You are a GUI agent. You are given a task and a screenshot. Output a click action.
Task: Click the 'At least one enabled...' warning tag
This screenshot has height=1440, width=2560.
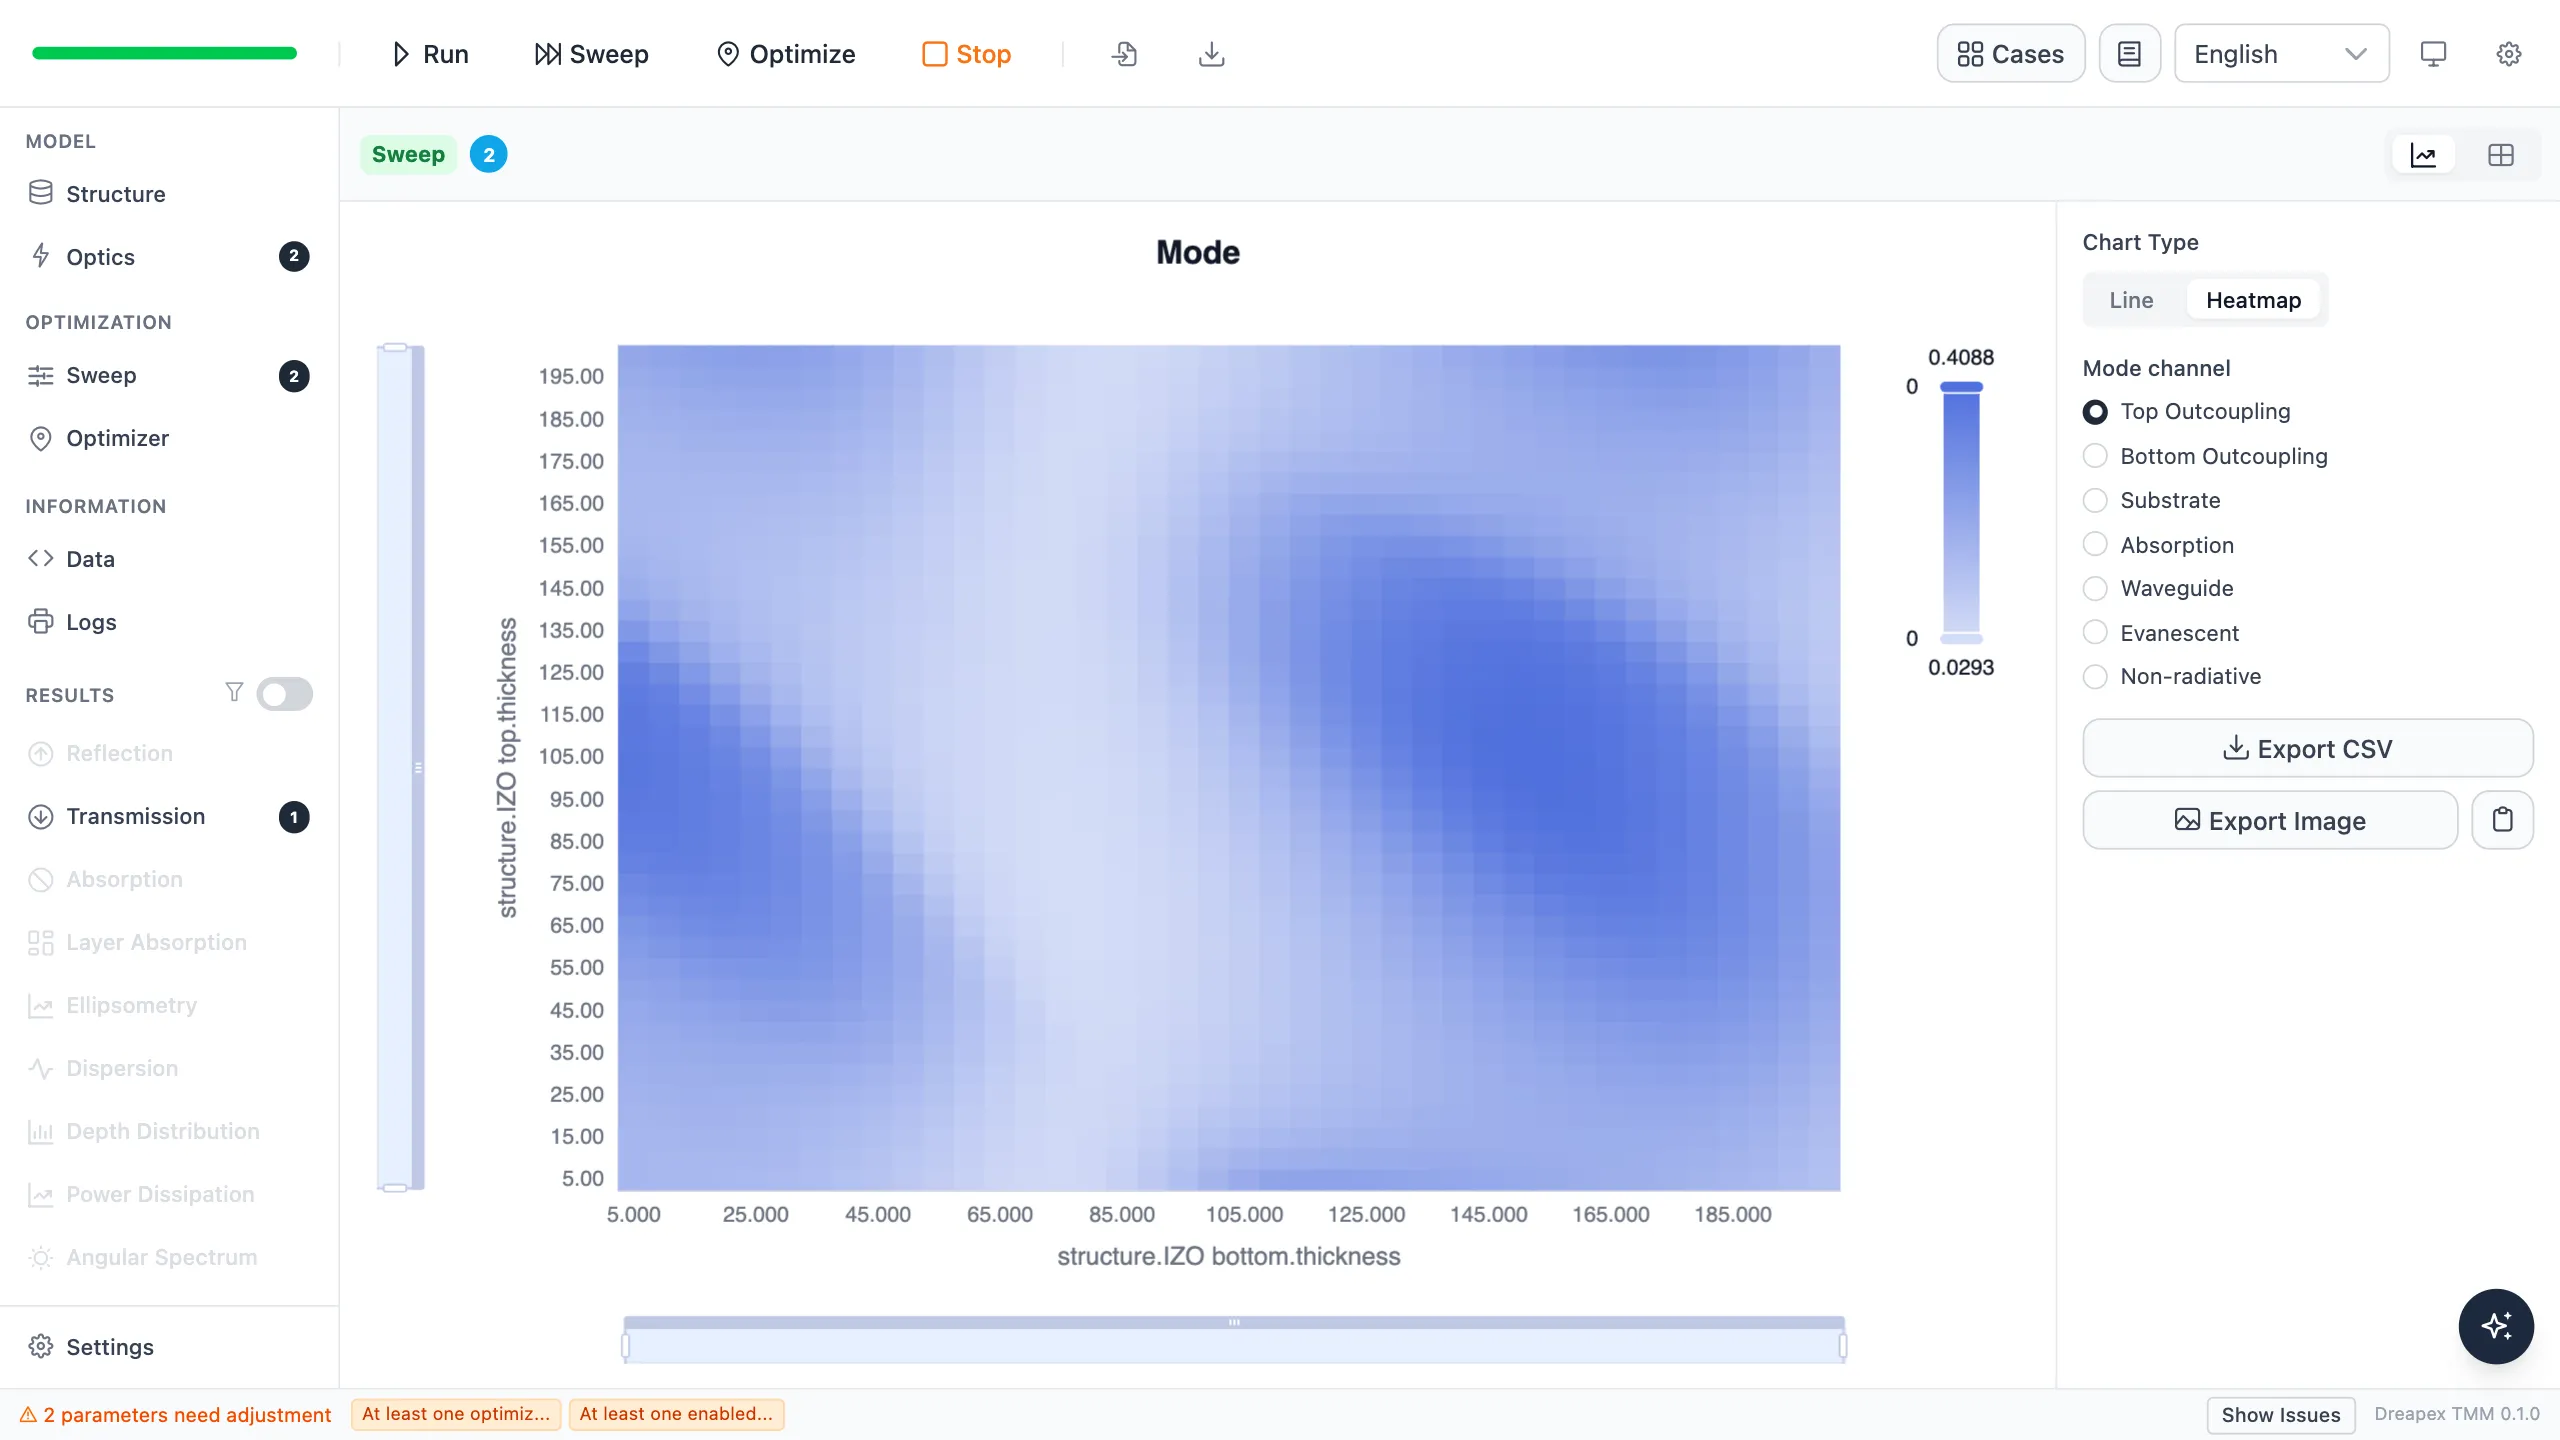click(x=676, y=1414)
